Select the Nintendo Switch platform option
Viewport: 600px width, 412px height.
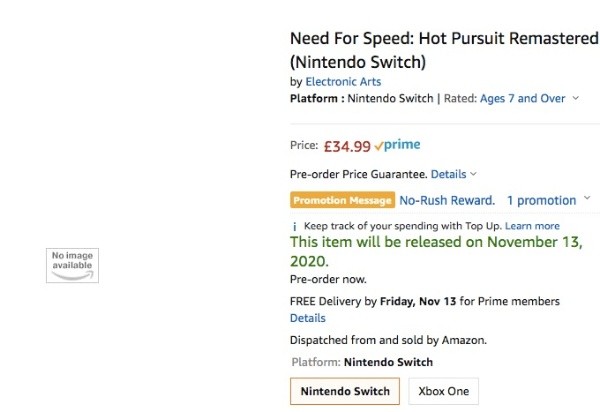[x=345, y=391]
